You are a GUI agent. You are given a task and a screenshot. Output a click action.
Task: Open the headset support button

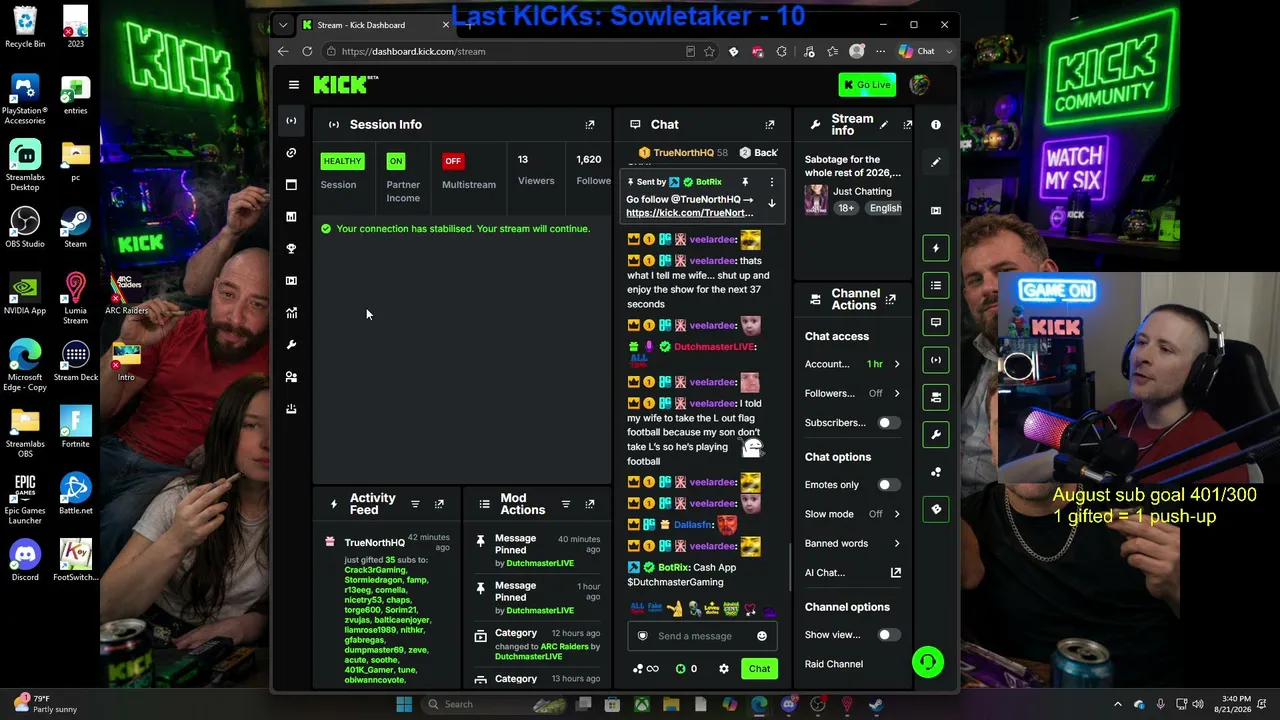[928, 662]
